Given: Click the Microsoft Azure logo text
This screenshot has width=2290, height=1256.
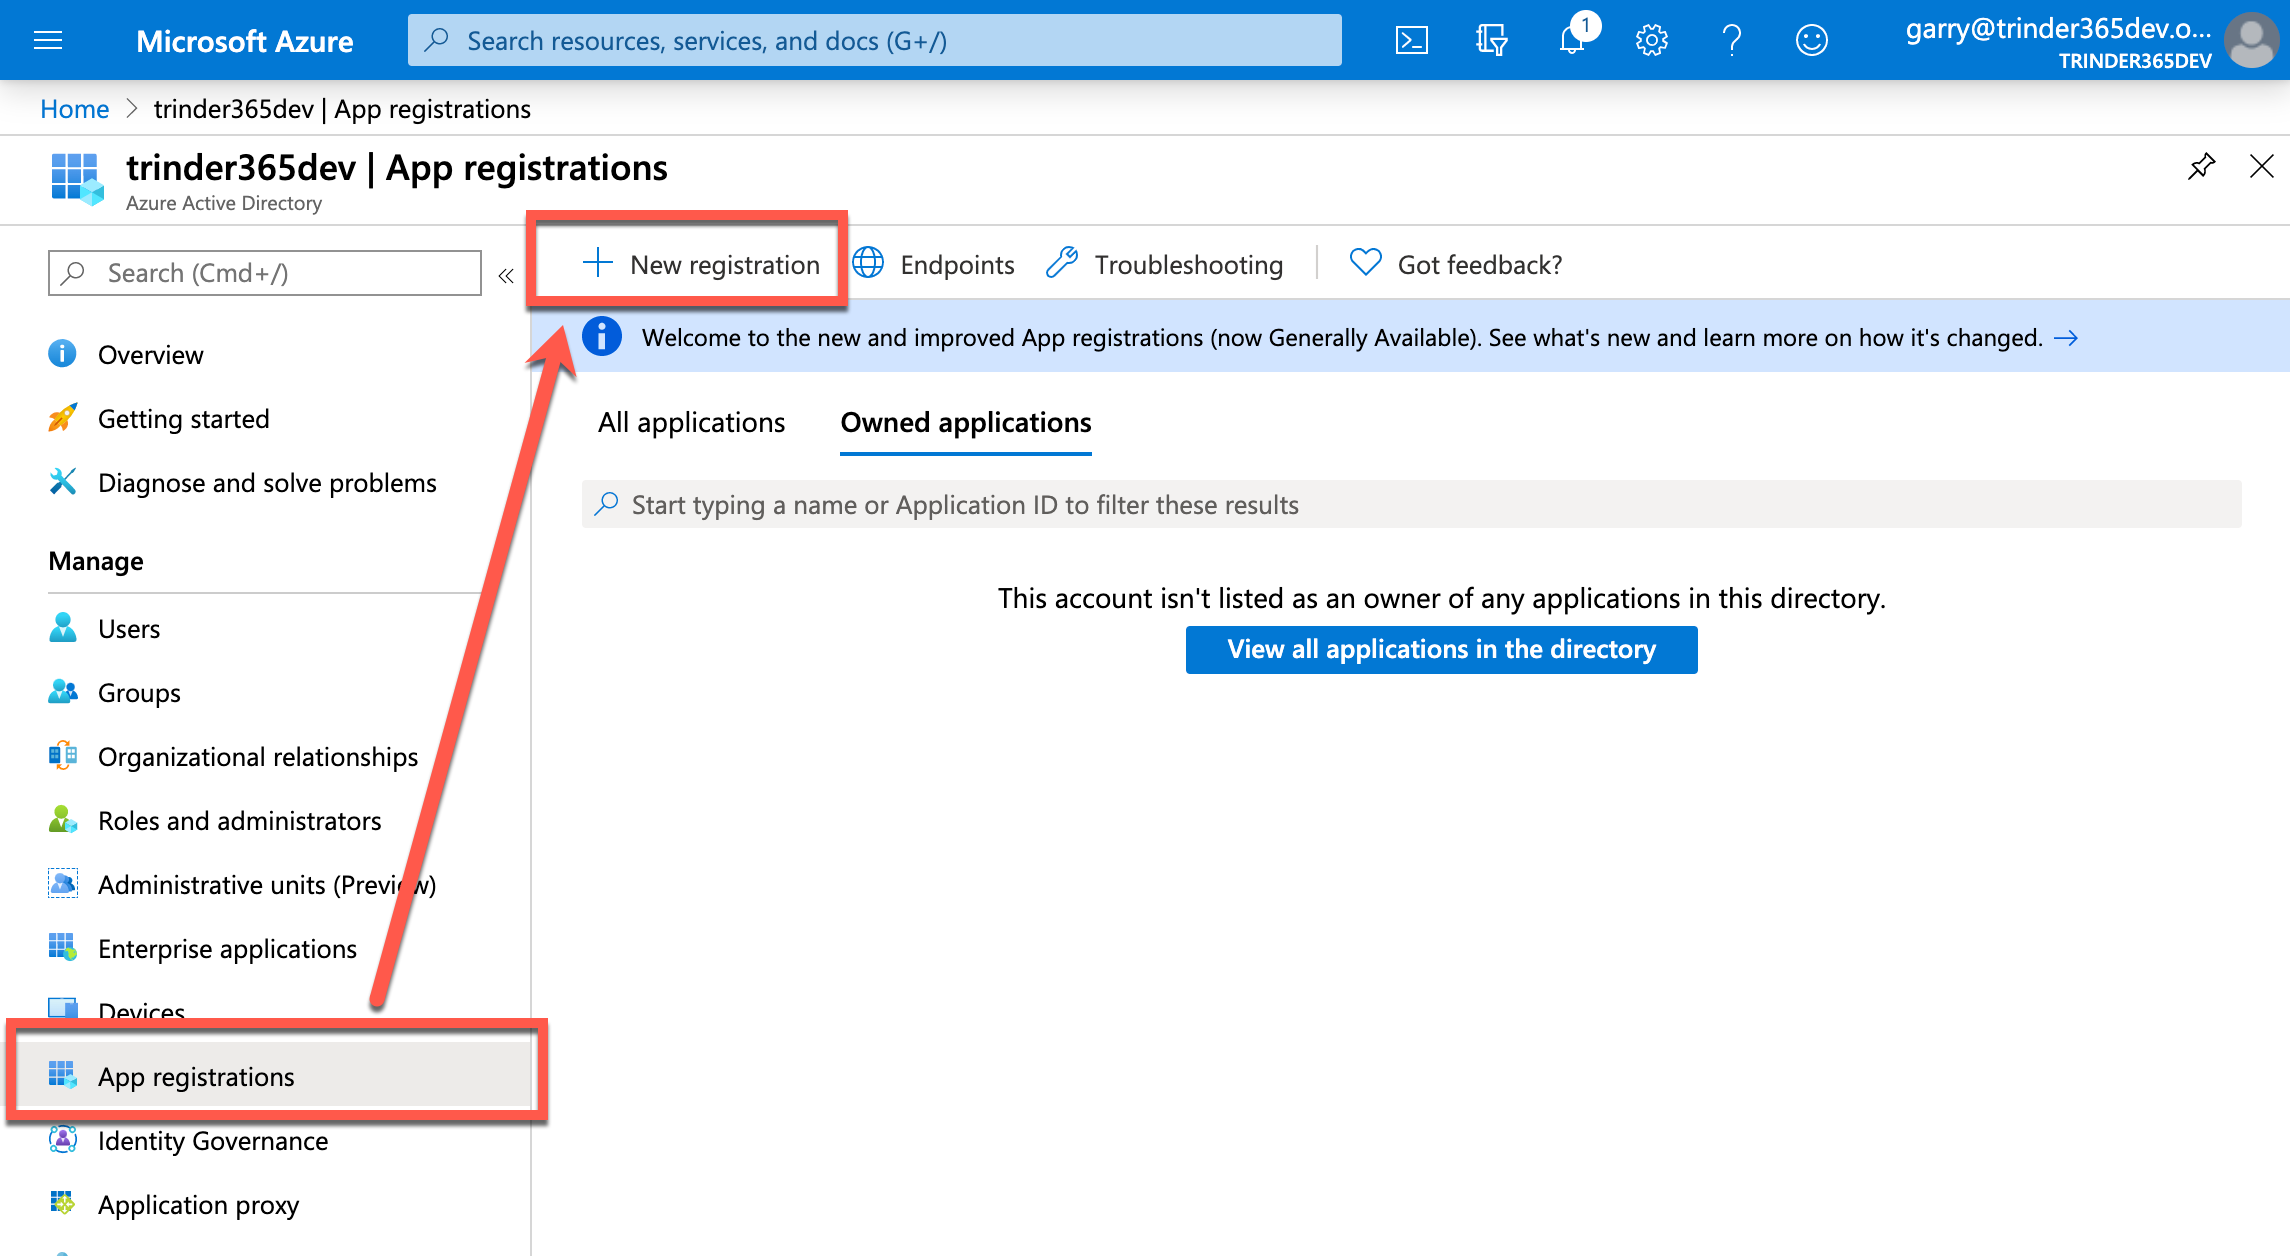Looking at the screenshot, I should [x=244, y=41].
